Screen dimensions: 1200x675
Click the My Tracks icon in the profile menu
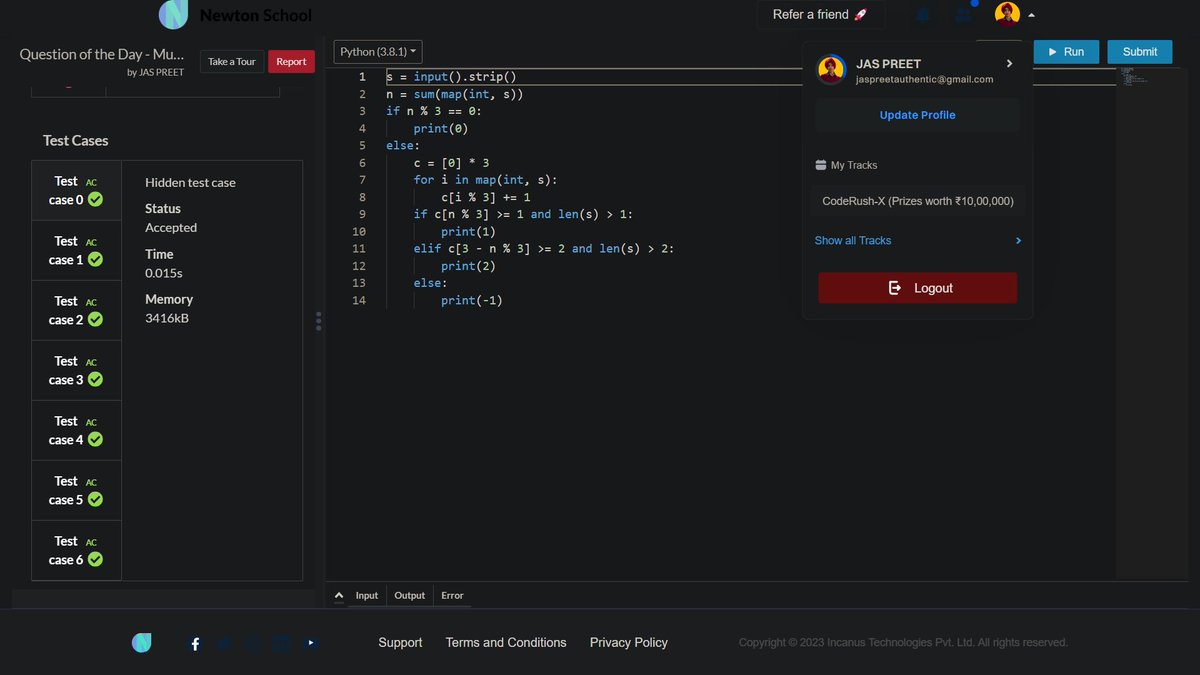point(821,164)
